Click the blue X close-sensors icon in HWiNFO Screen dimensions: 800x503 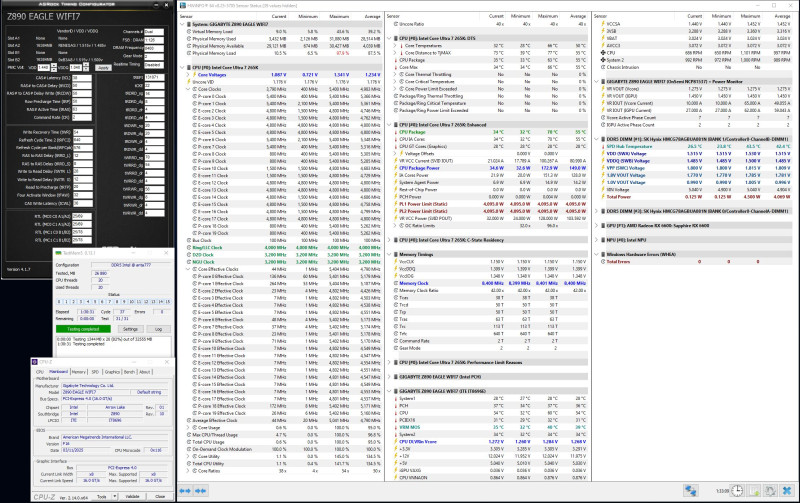[x=787, y=491]
